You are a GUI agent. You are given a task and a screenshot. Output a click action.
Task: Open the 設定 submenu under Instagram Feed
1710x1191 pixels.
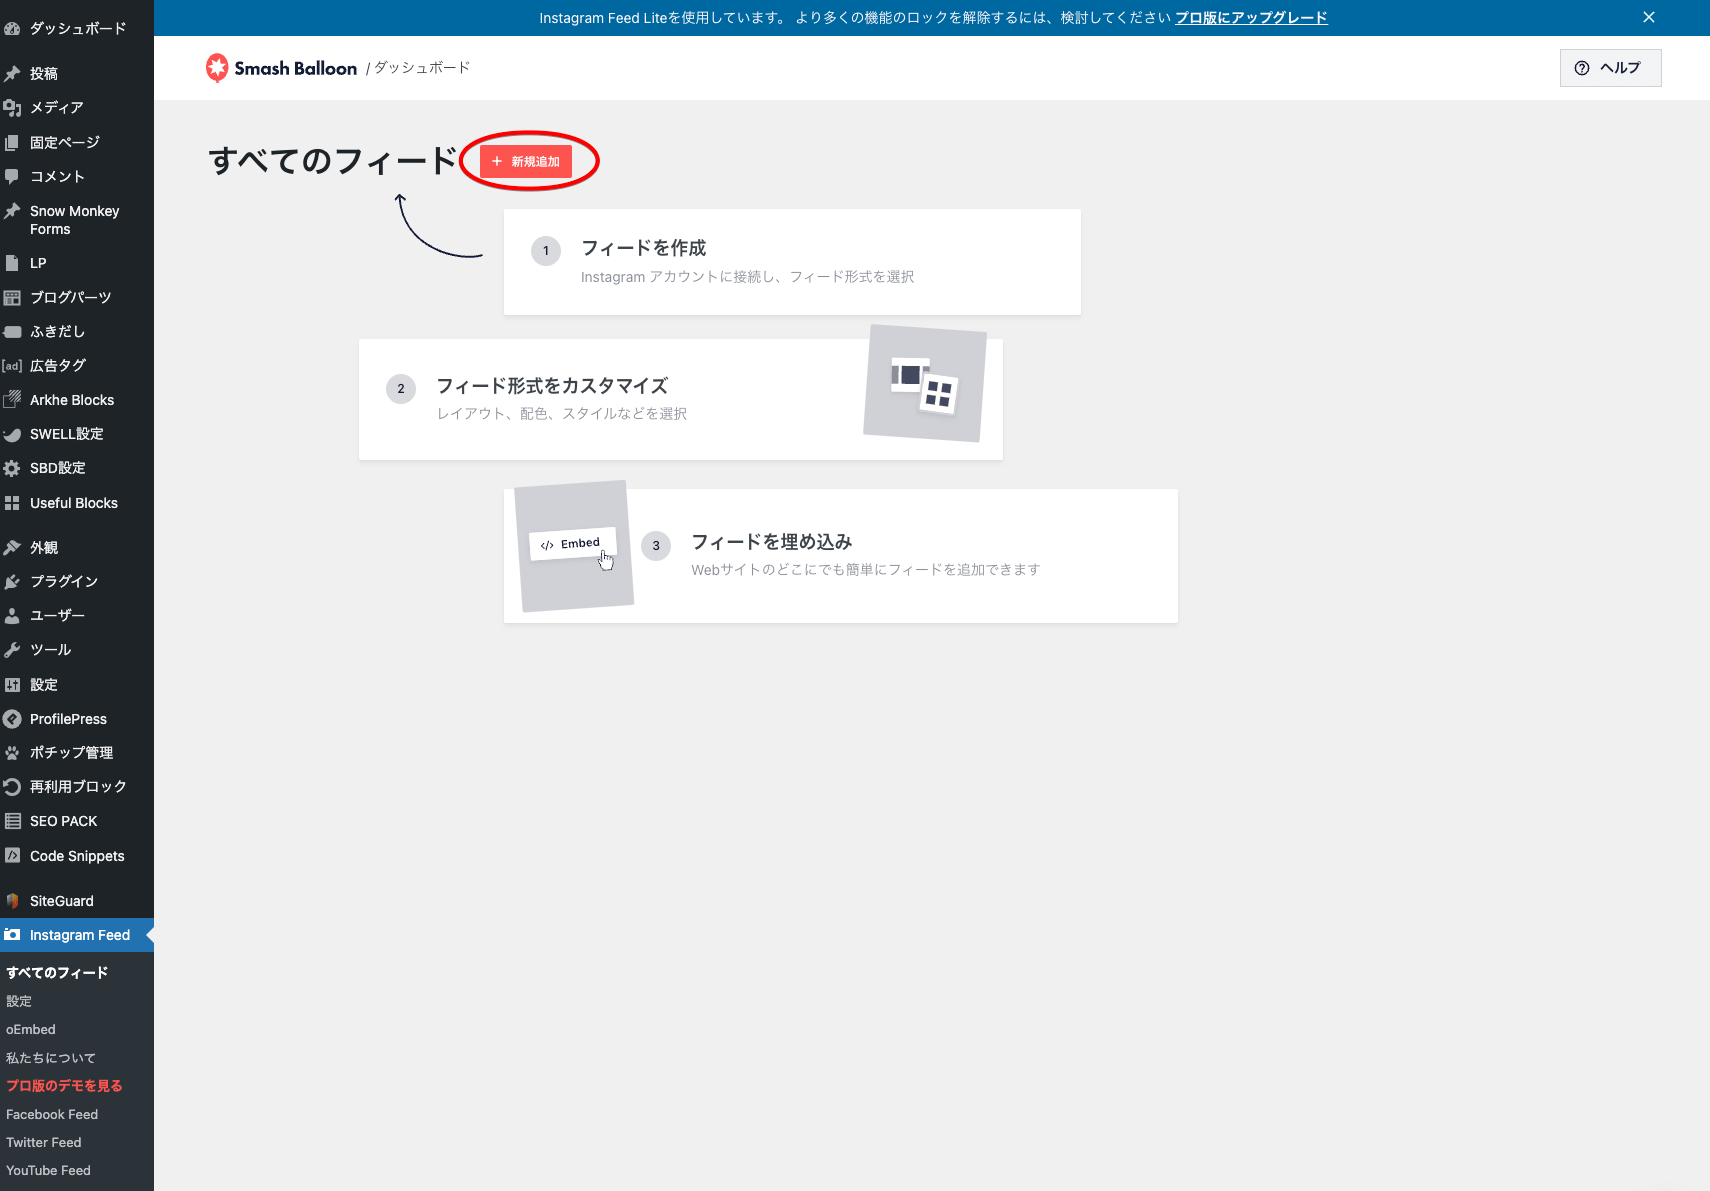tap(19, 1001)
